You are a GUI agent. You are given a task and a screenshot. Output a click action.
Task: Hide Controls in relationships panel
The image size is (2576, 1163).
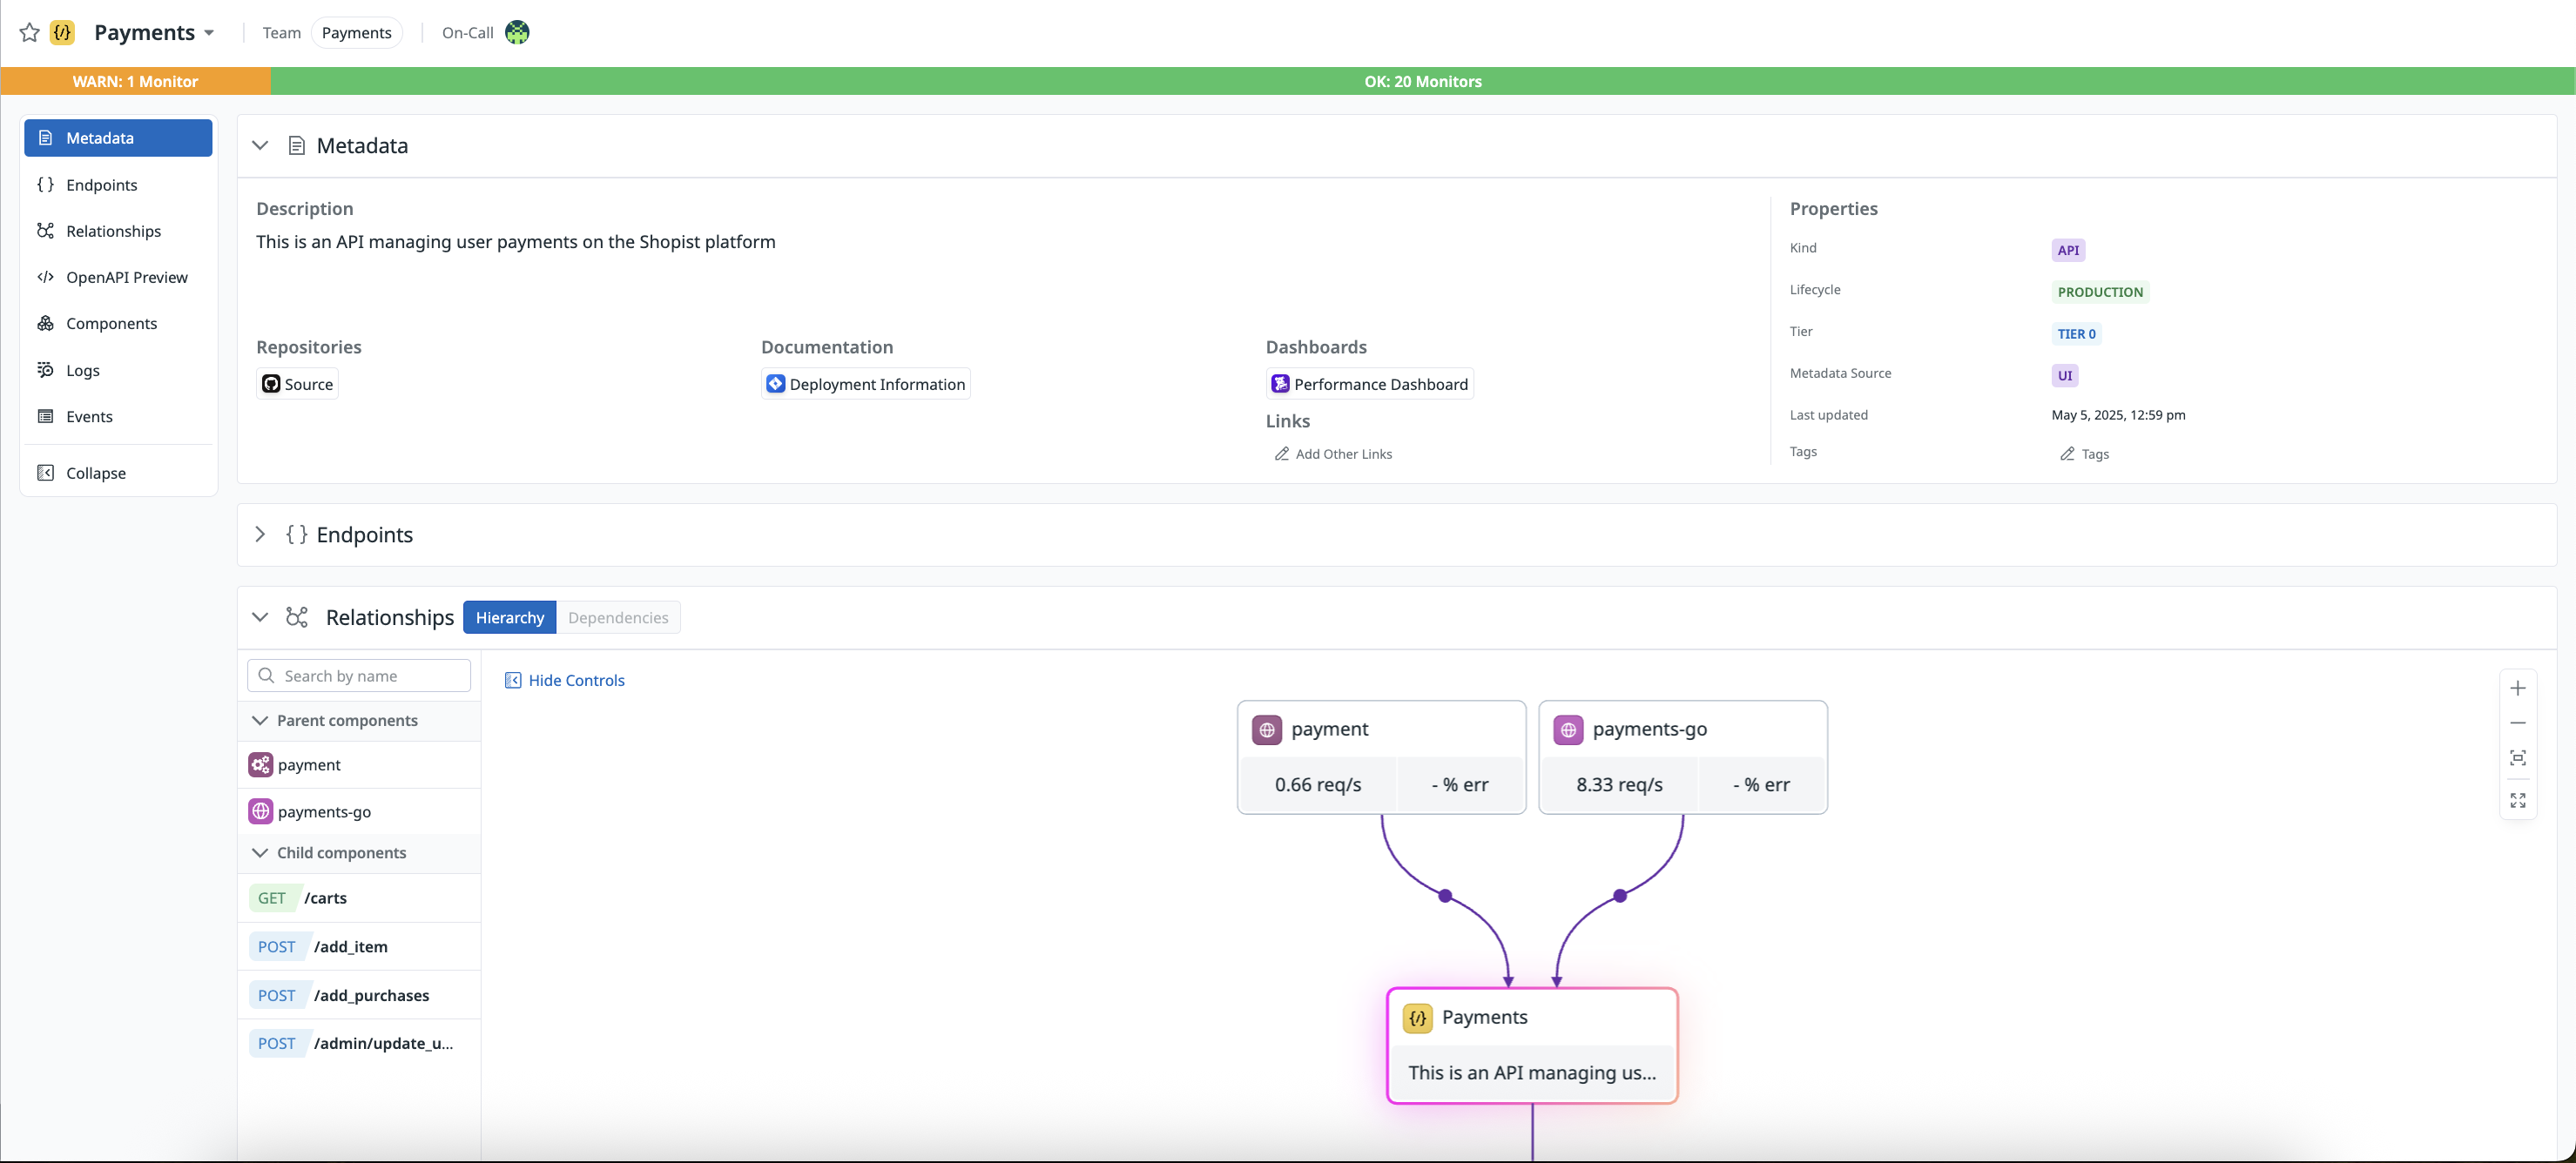point(565,680)
